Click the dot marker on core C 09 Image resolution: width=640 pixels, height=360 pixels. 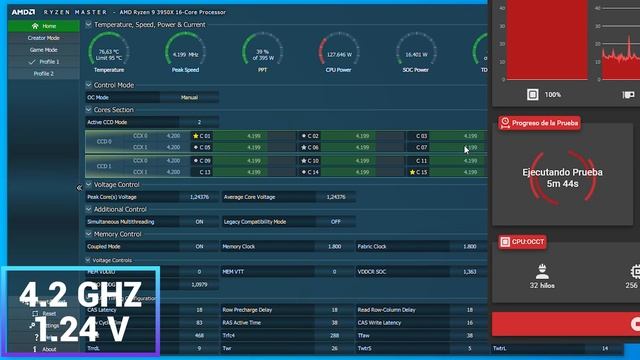click(196, 161)
